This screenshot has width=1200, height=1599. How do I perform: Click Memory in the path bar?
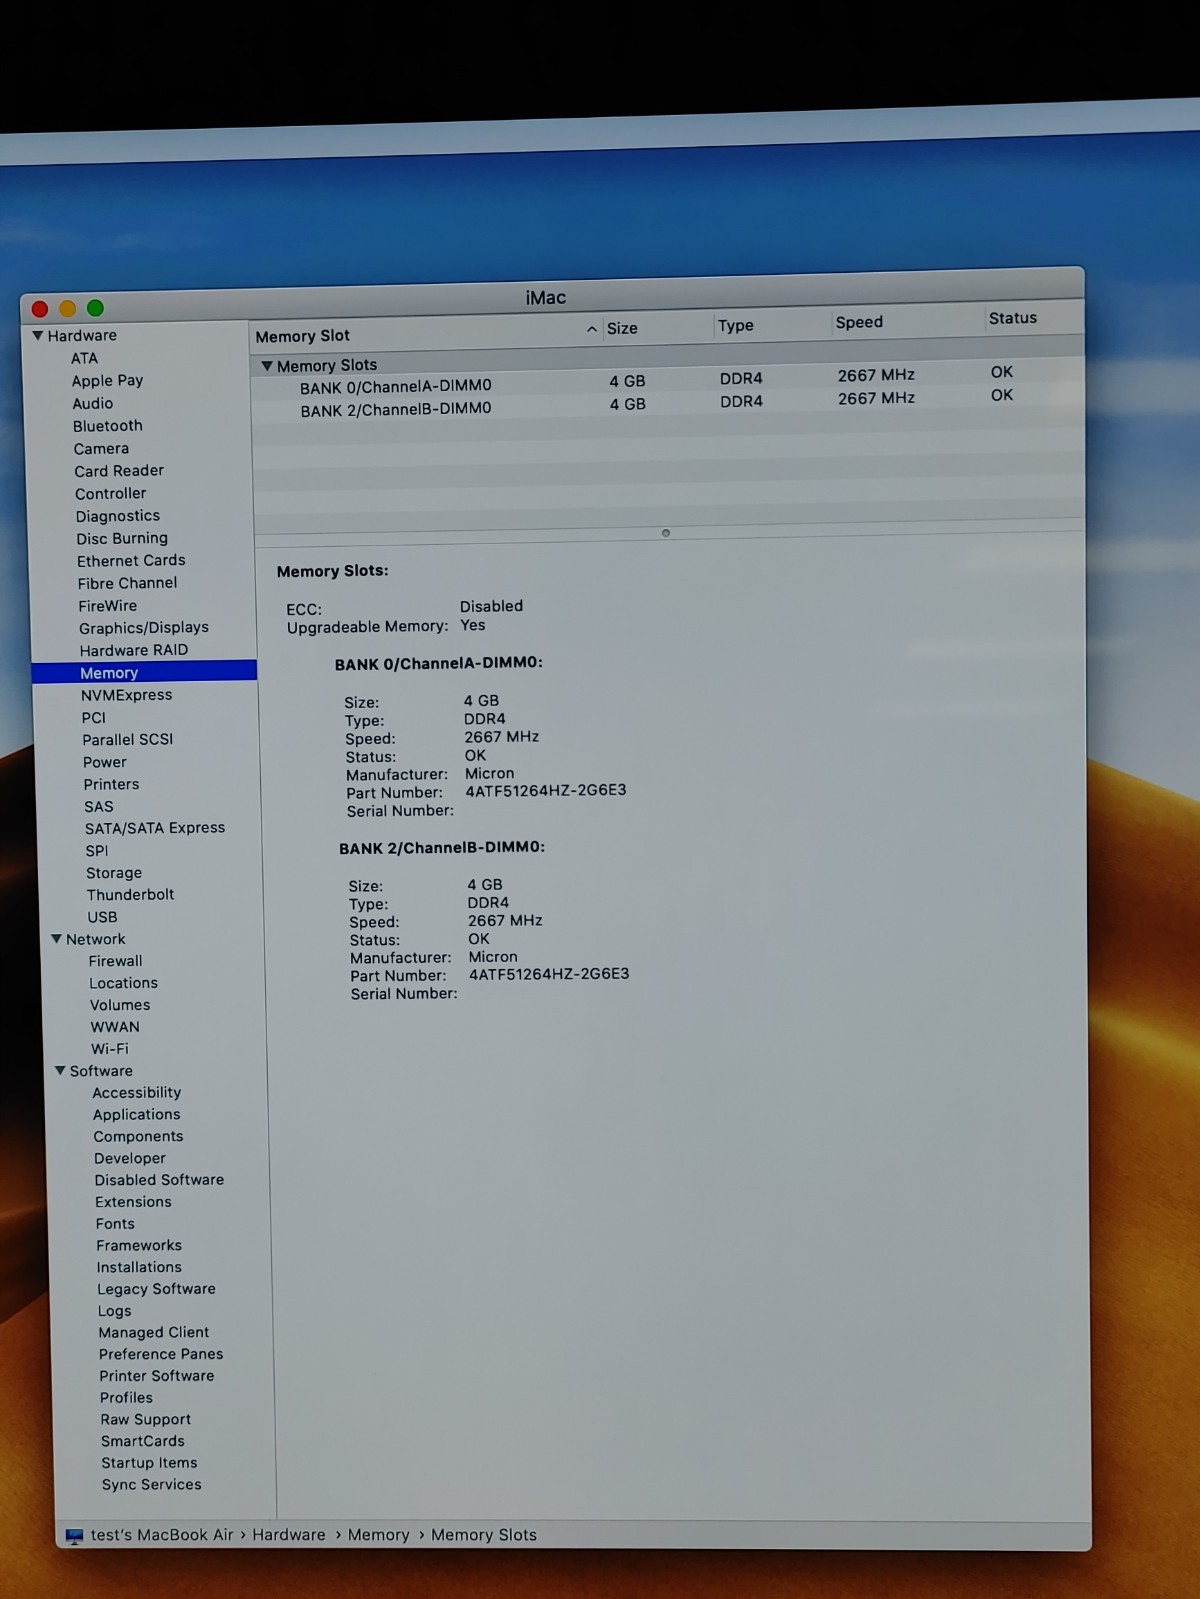click(x=378, y=1535)
